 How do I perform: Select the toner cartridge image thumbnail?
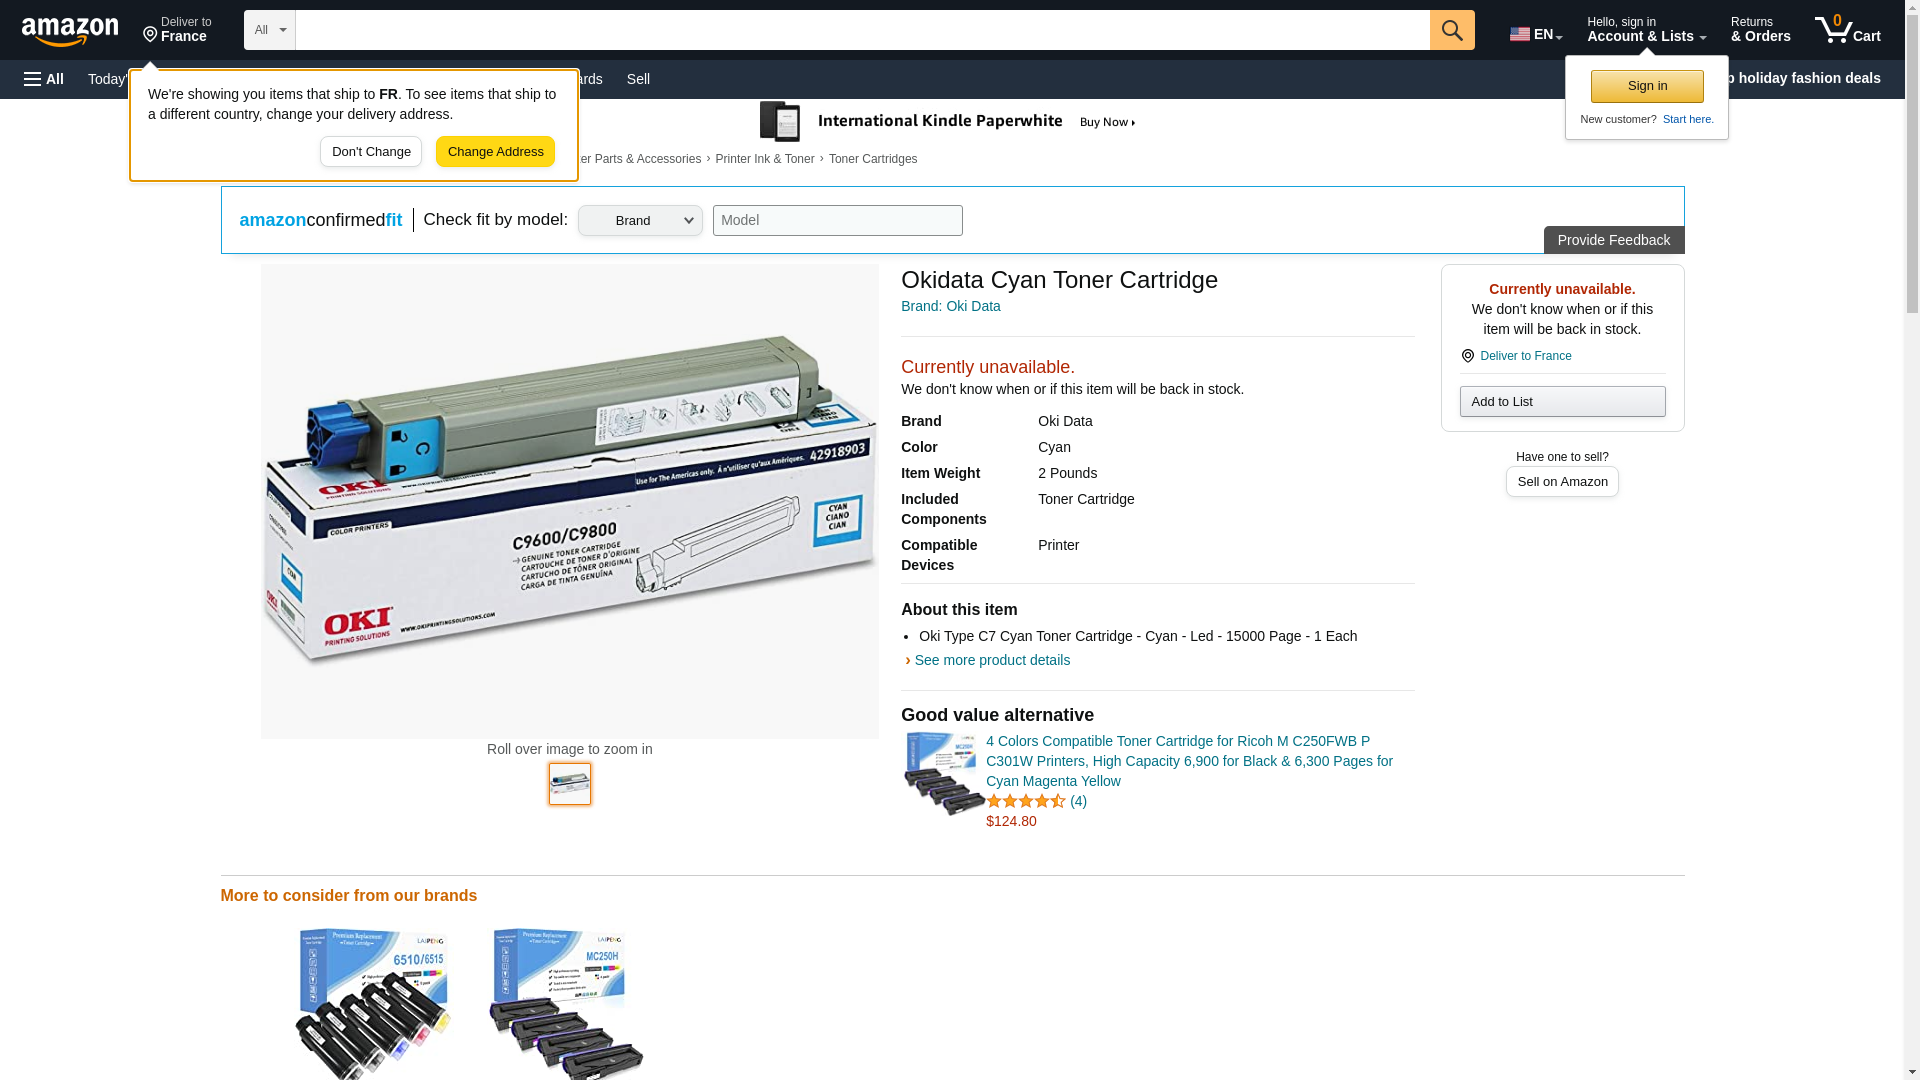(x=569, y=784)
